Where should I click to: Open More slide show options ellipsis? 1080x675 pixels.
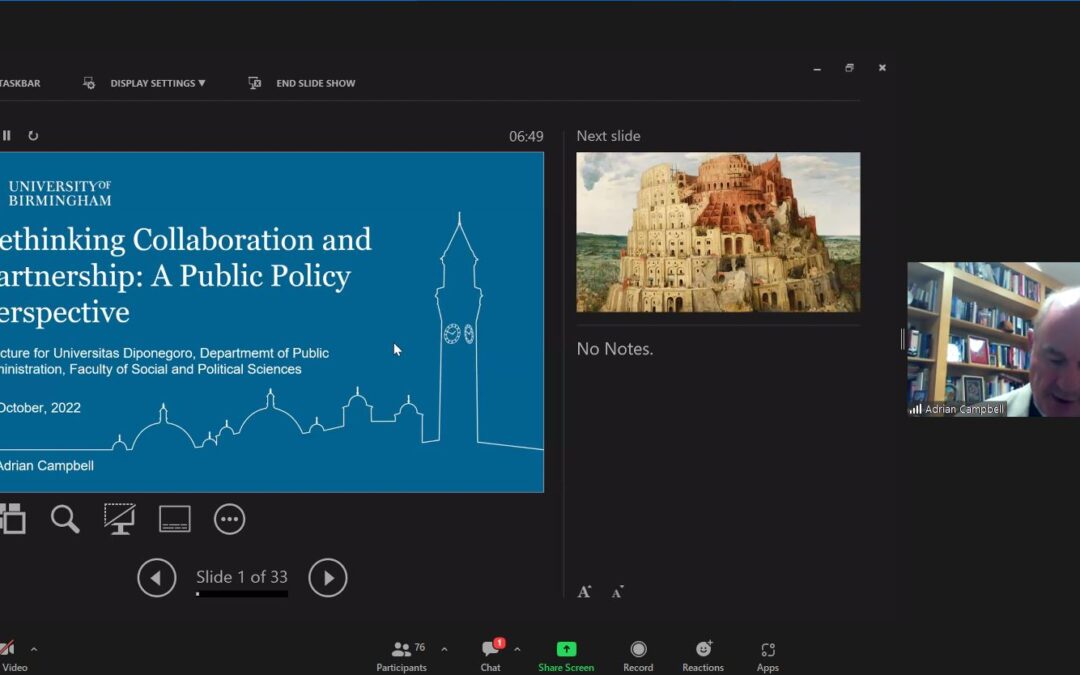[229, 519]
